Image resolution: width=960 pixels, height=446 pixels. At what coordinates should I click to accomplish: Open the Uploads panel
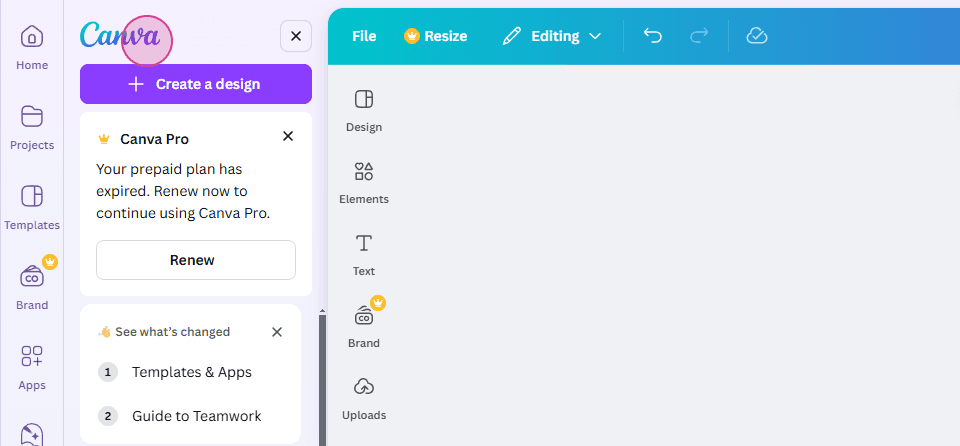click(364, 399)
